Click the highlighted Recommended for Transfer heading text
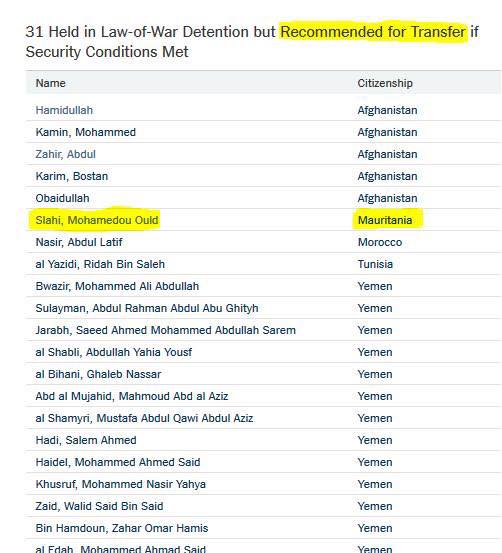 [373, 32]
